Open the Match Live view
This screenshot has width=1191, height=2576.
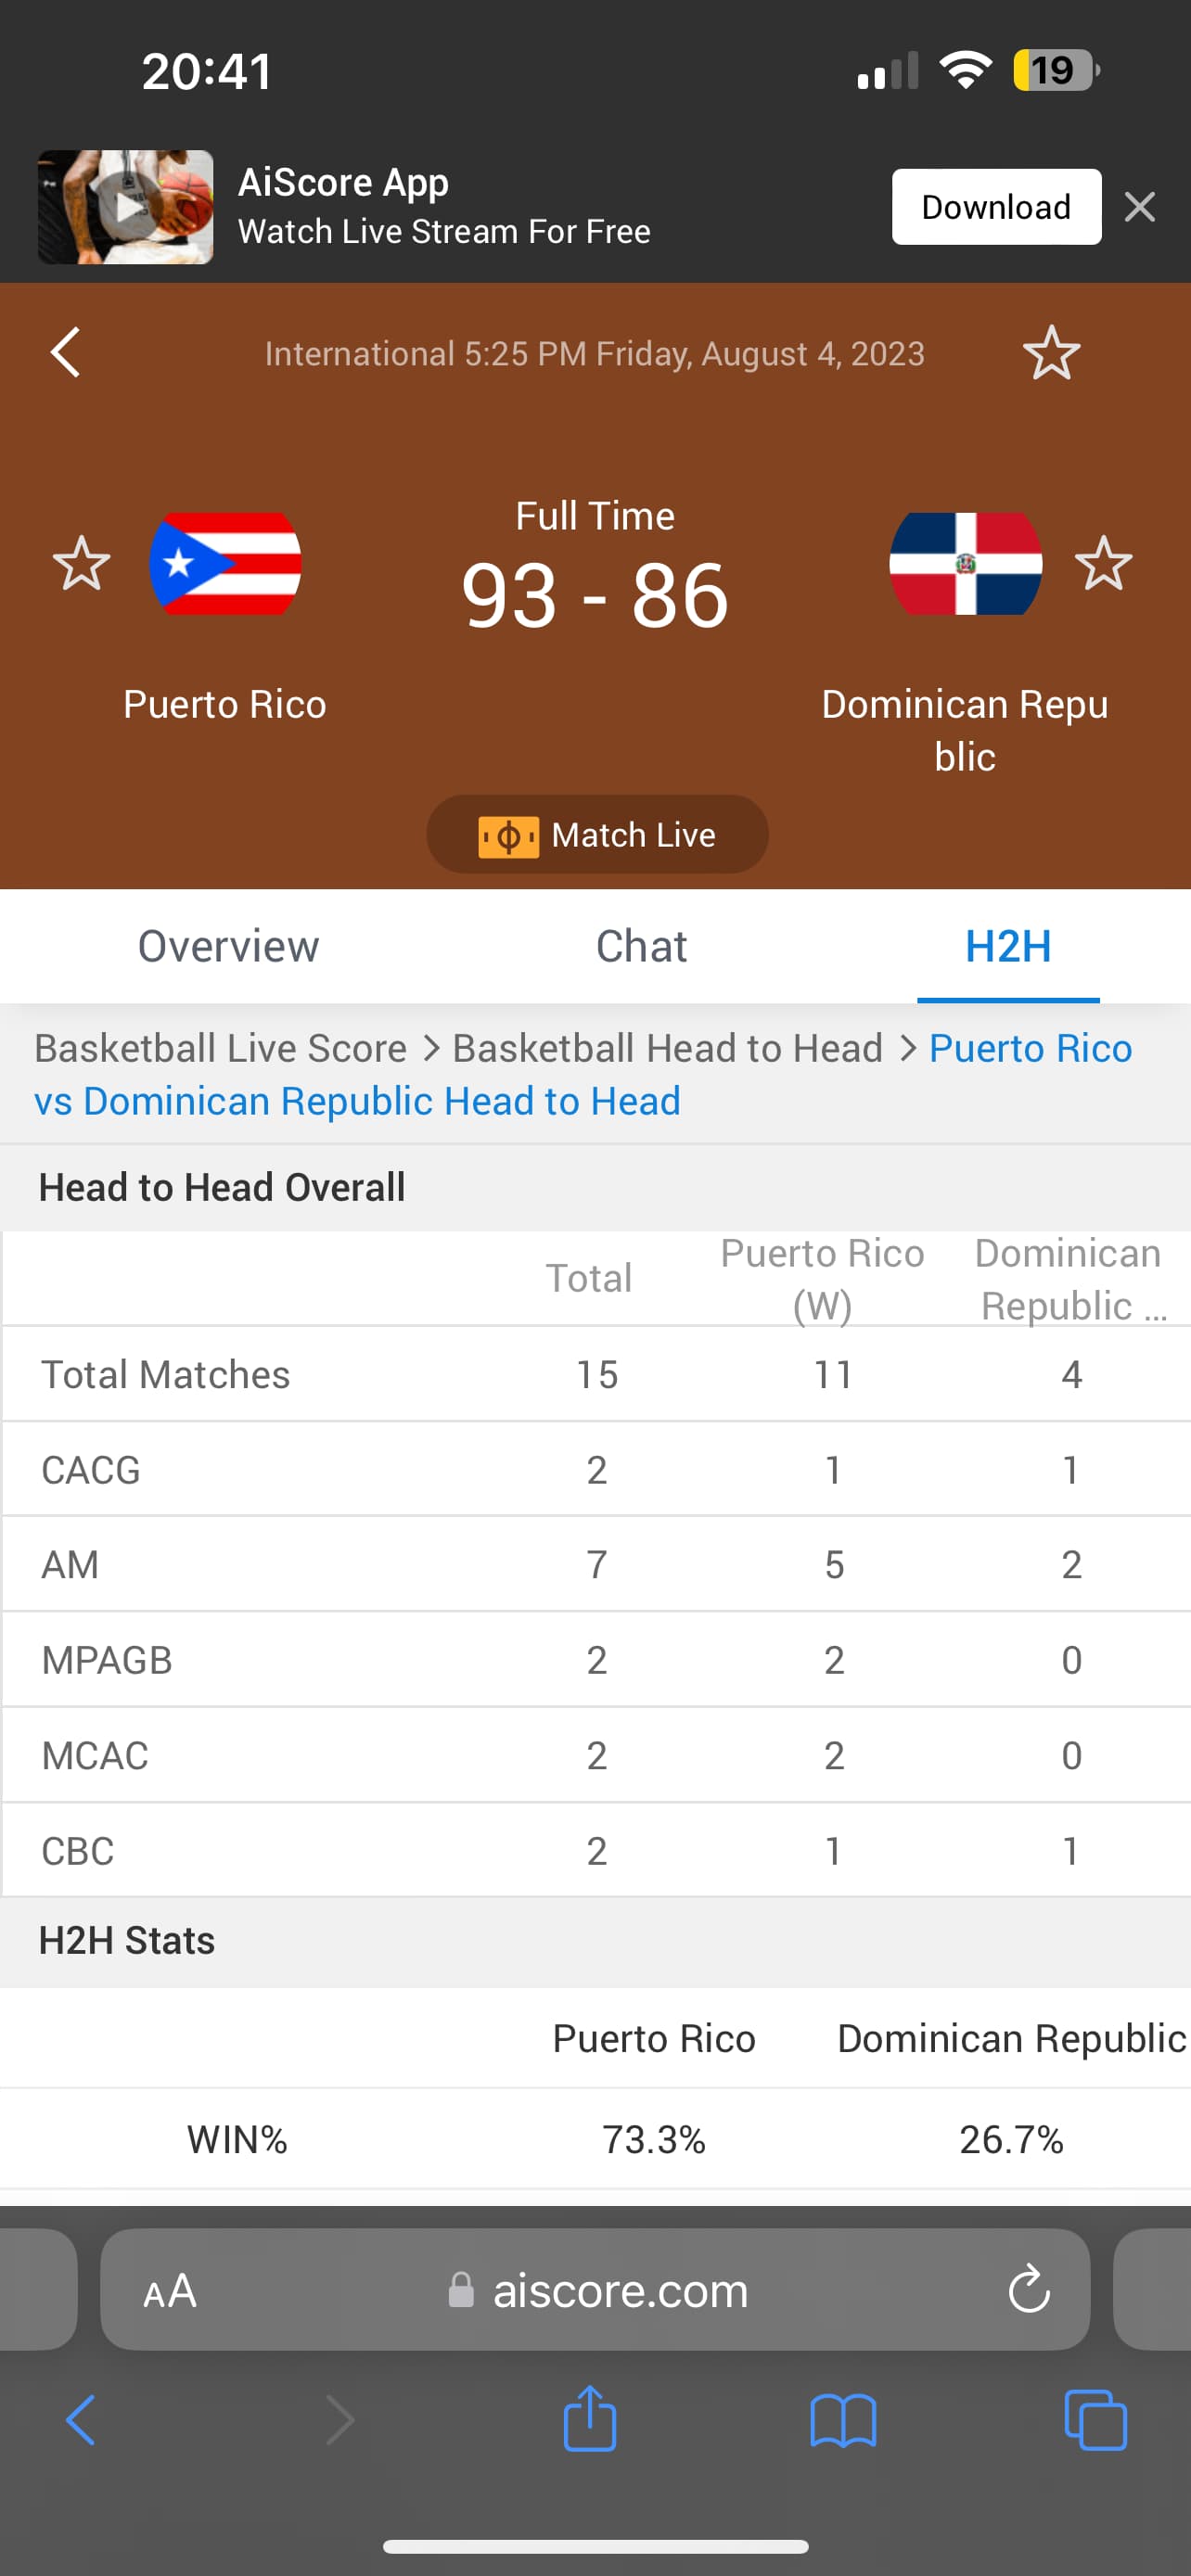point(597,834)
